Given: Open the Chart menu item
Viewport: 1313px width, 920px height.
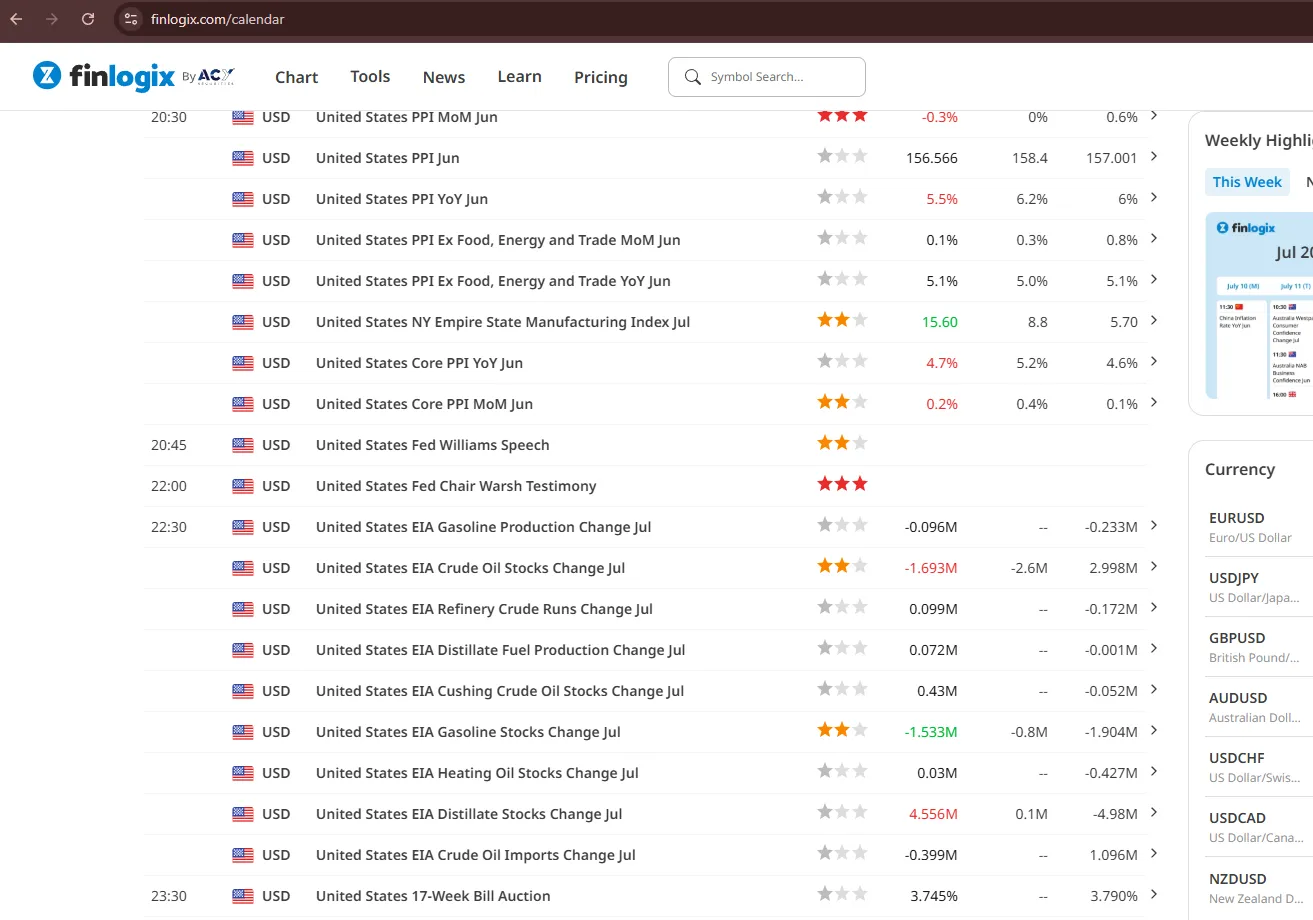Looking at the screenshot, I should 297,77.
